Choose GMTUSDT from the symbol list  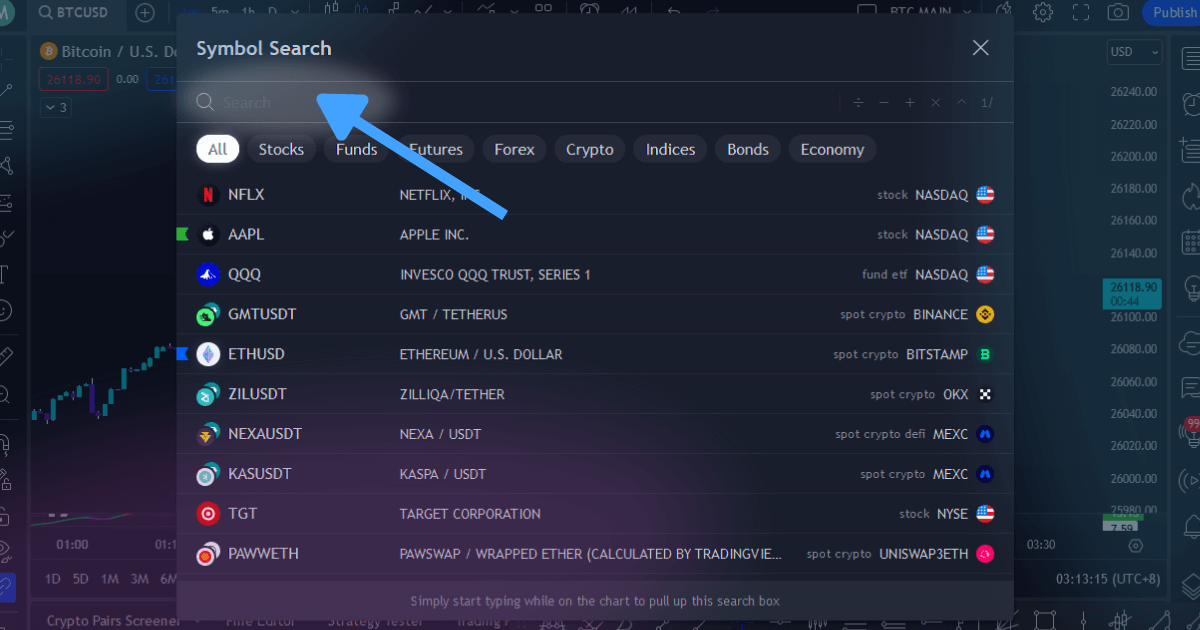coord(595,314)
